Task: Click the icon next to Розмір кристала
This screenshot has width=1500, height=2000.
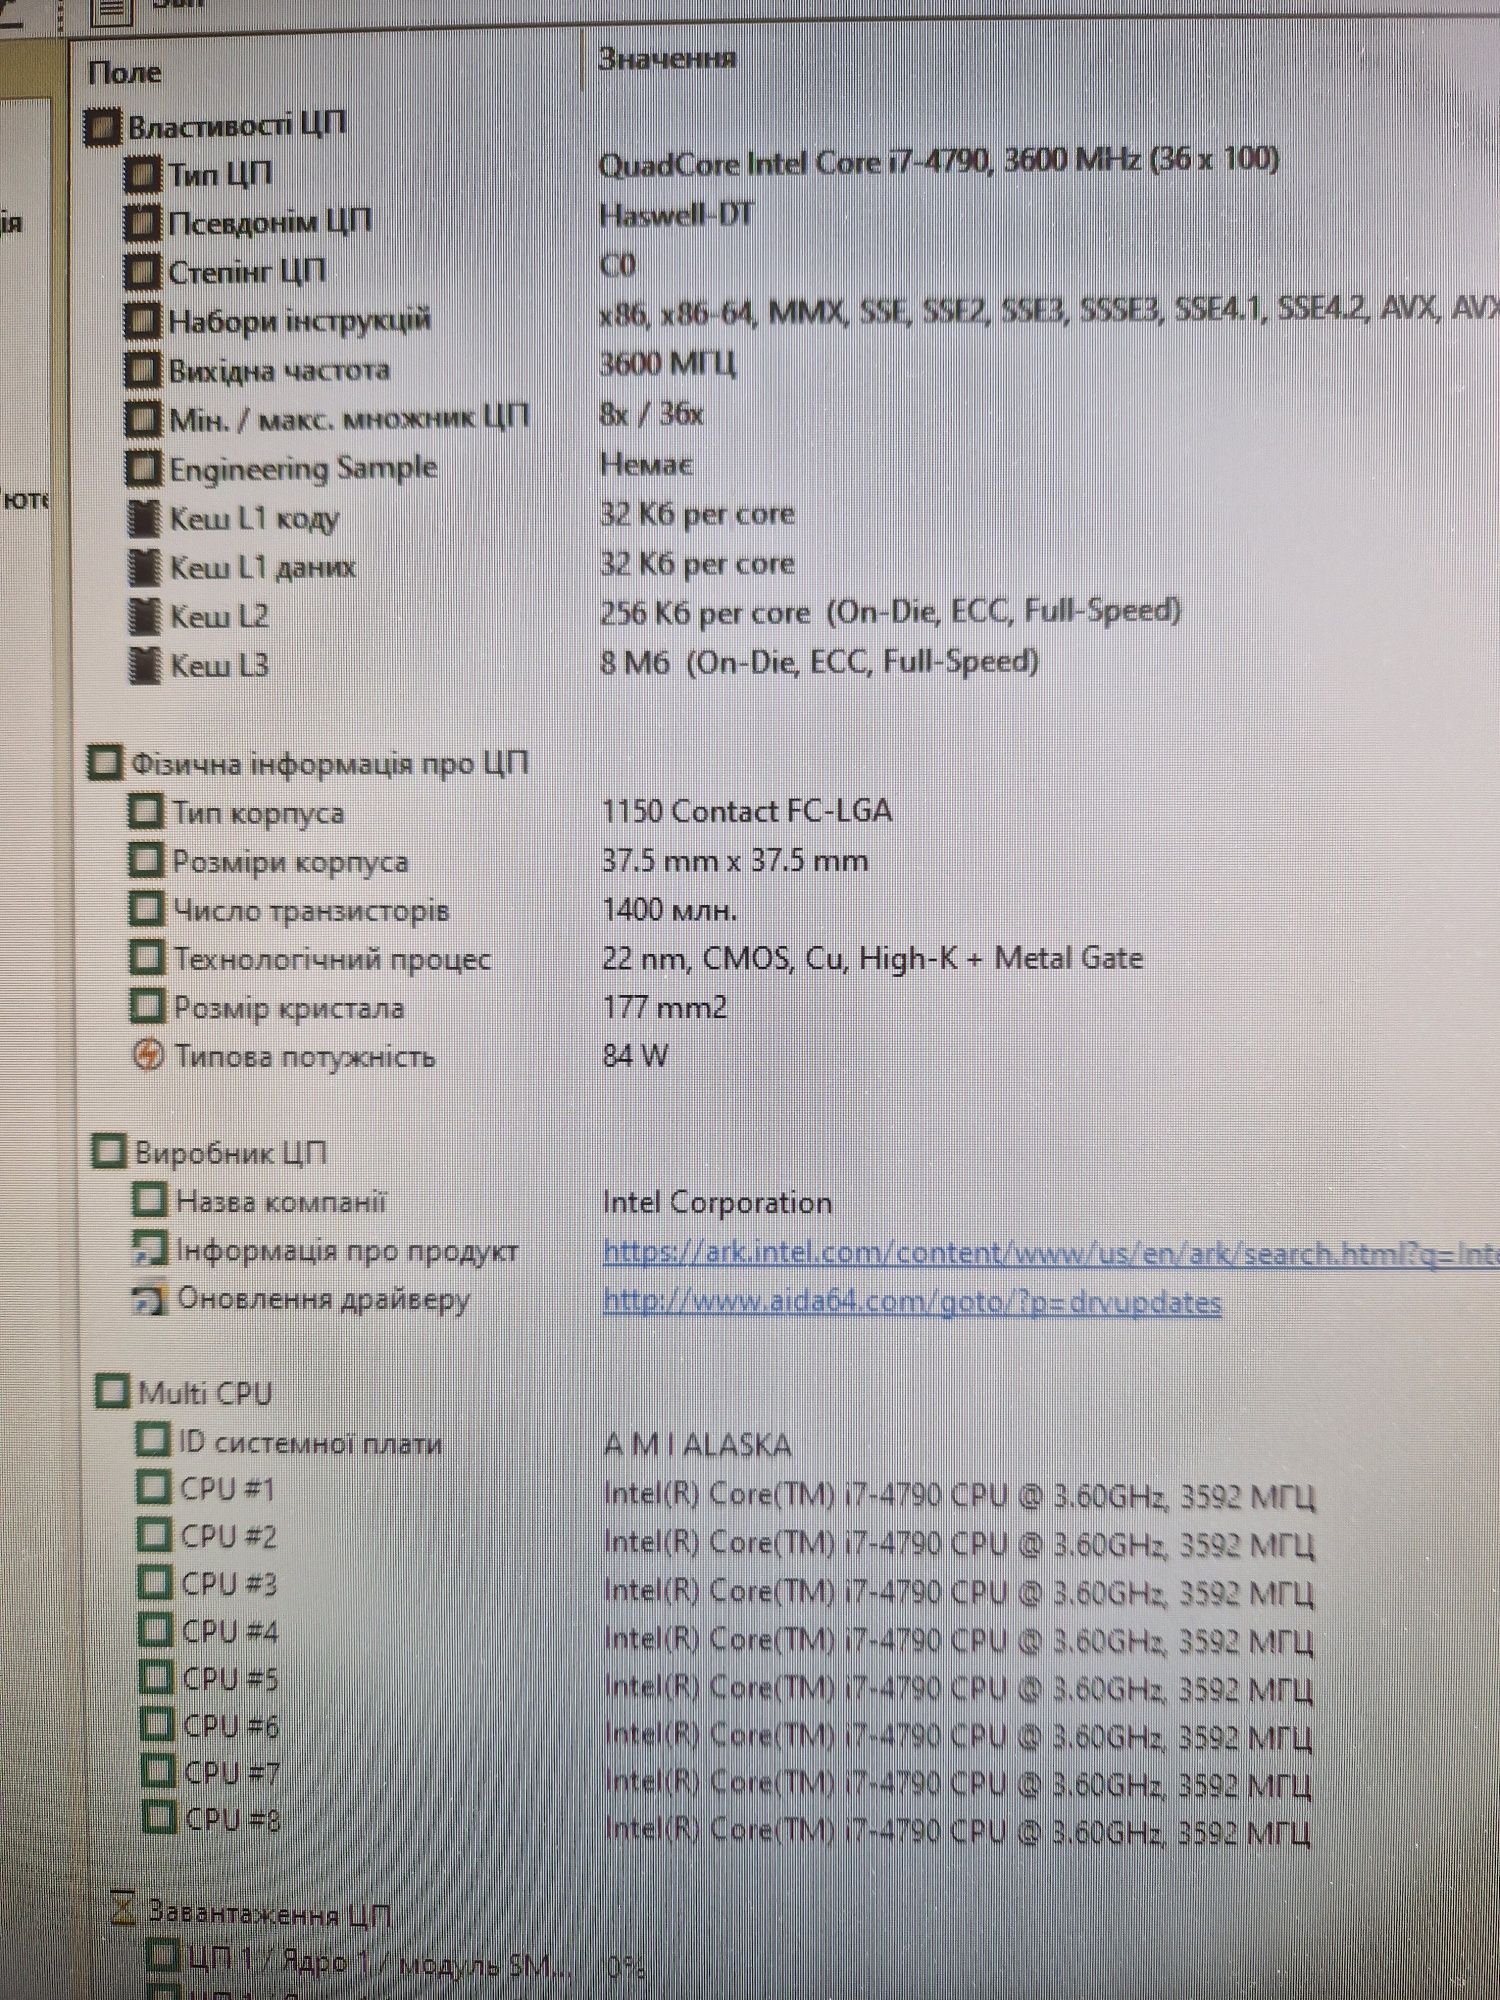Action: 148,1007
